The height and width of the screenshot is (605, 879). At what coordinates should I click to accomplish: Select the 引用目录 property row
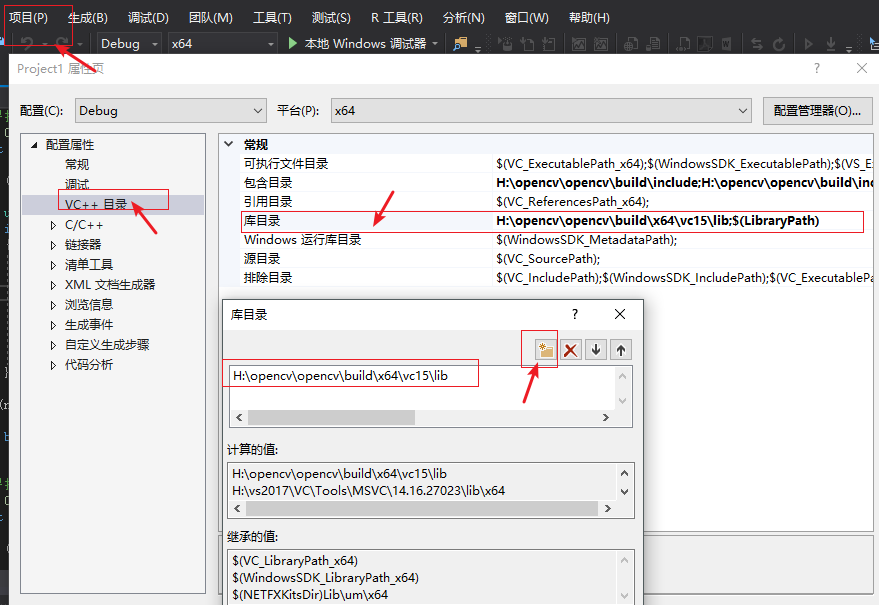pyautogui.click(x=557, y=201)
